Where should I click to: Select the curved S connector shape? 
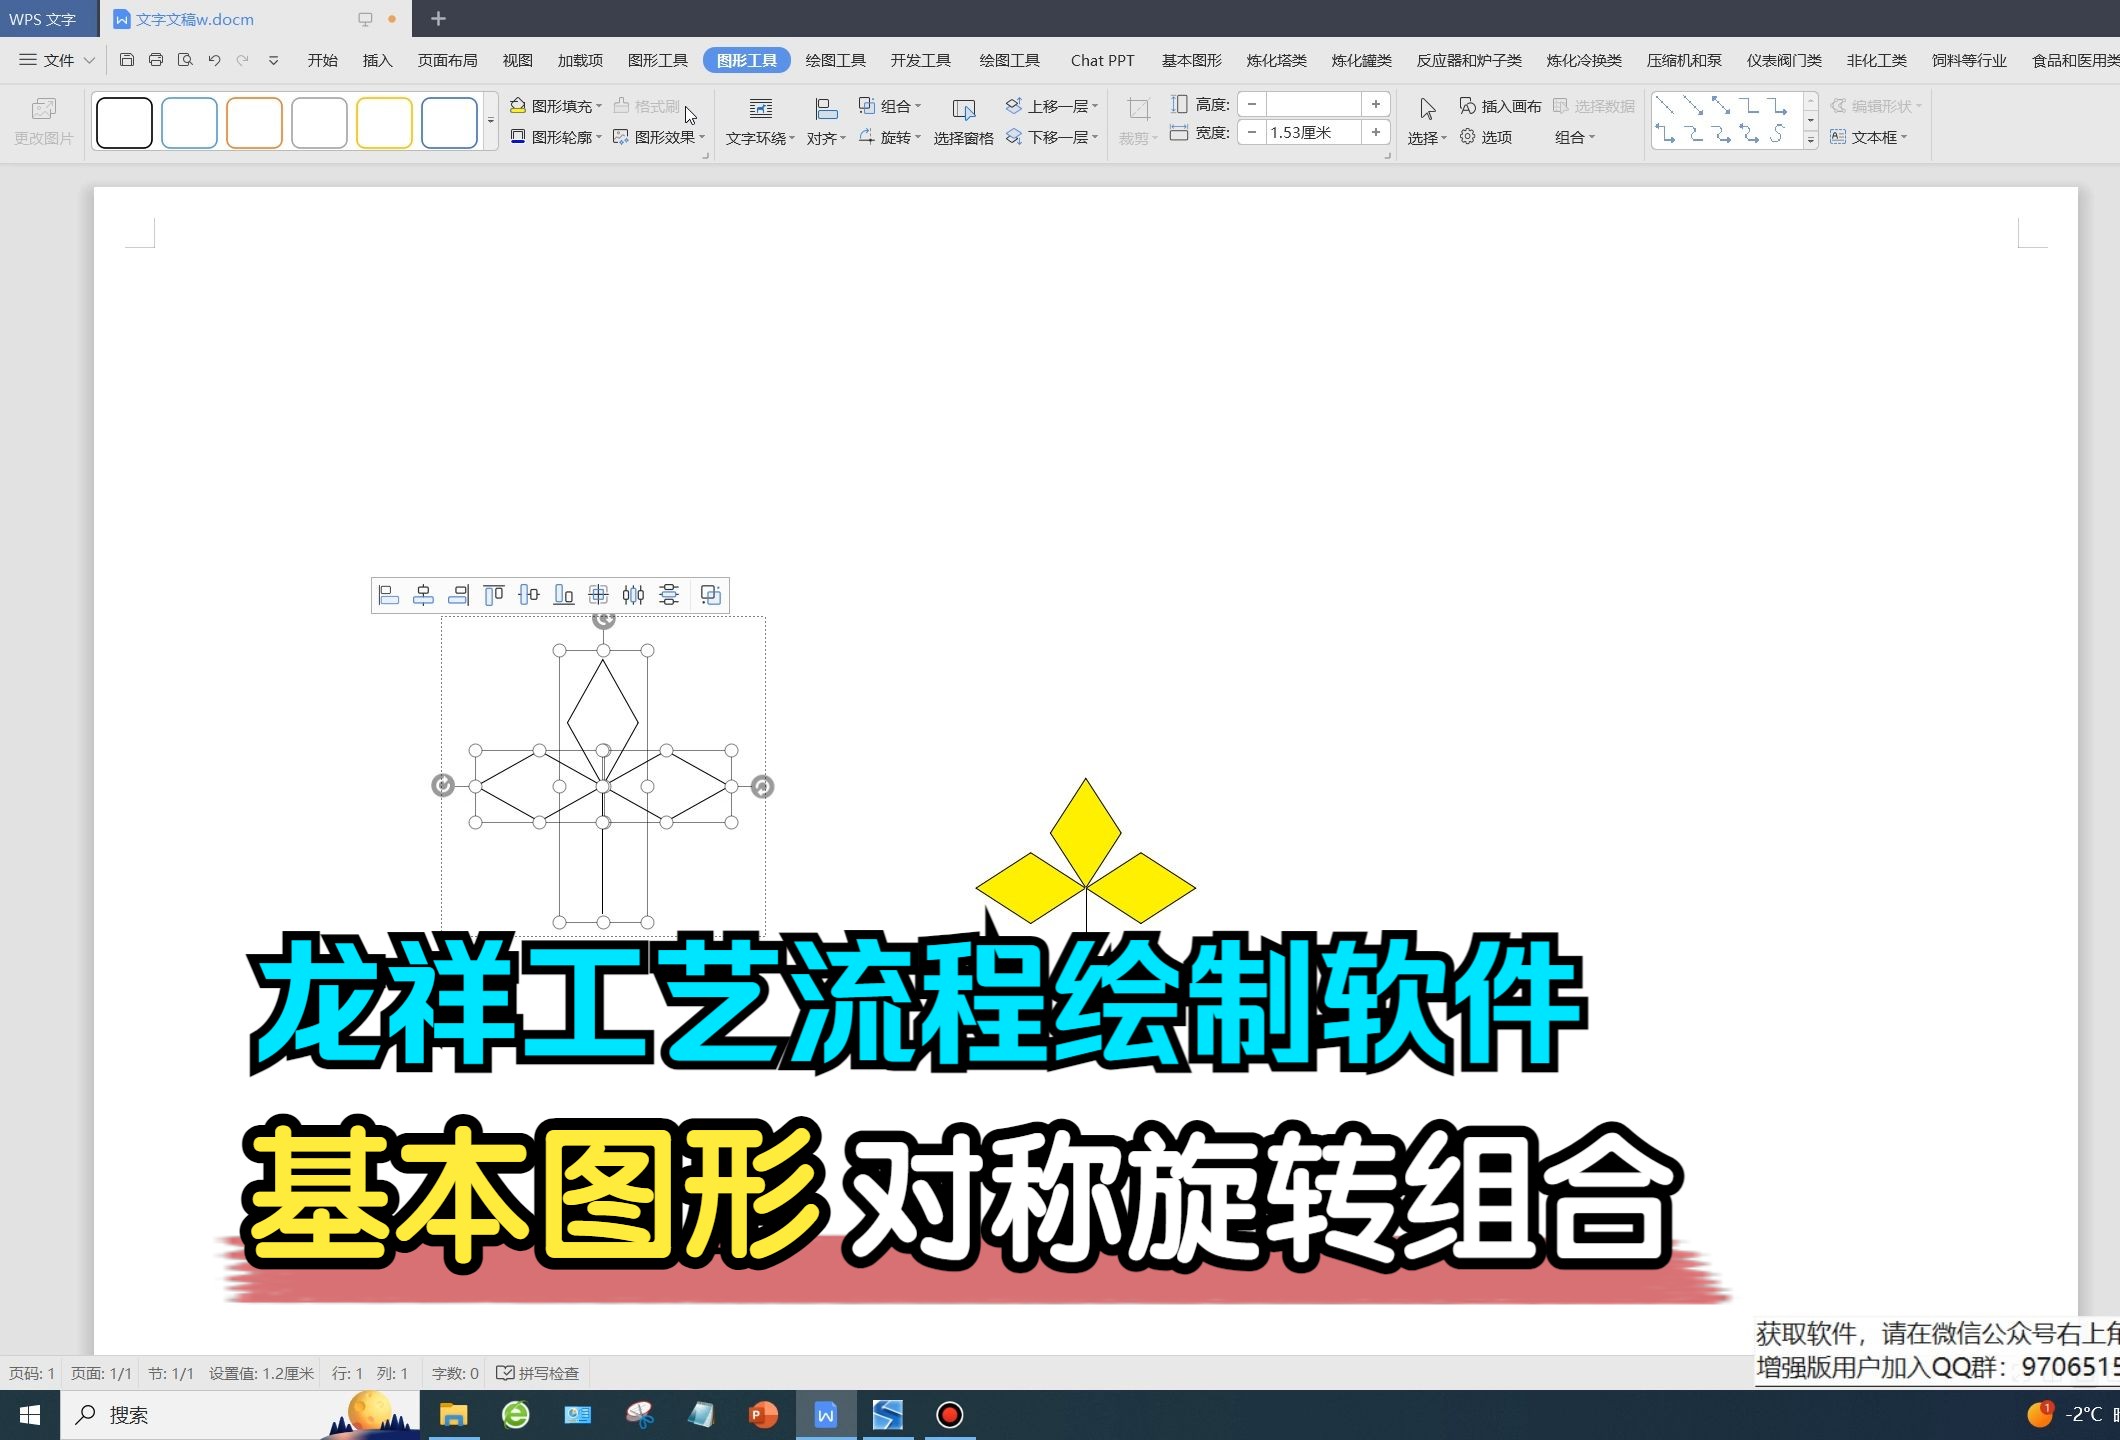click(x=1777, y=134)
